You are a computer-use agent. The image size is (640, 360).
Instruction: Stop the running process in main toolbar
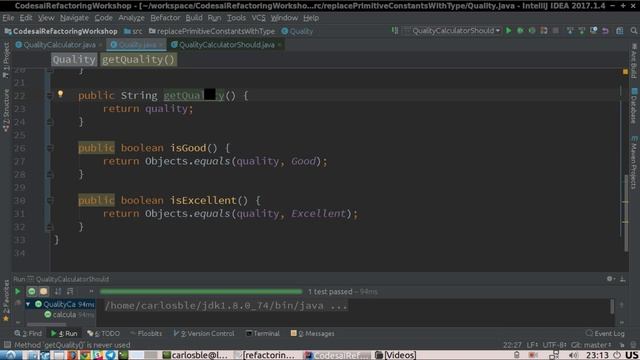[556, 31]
